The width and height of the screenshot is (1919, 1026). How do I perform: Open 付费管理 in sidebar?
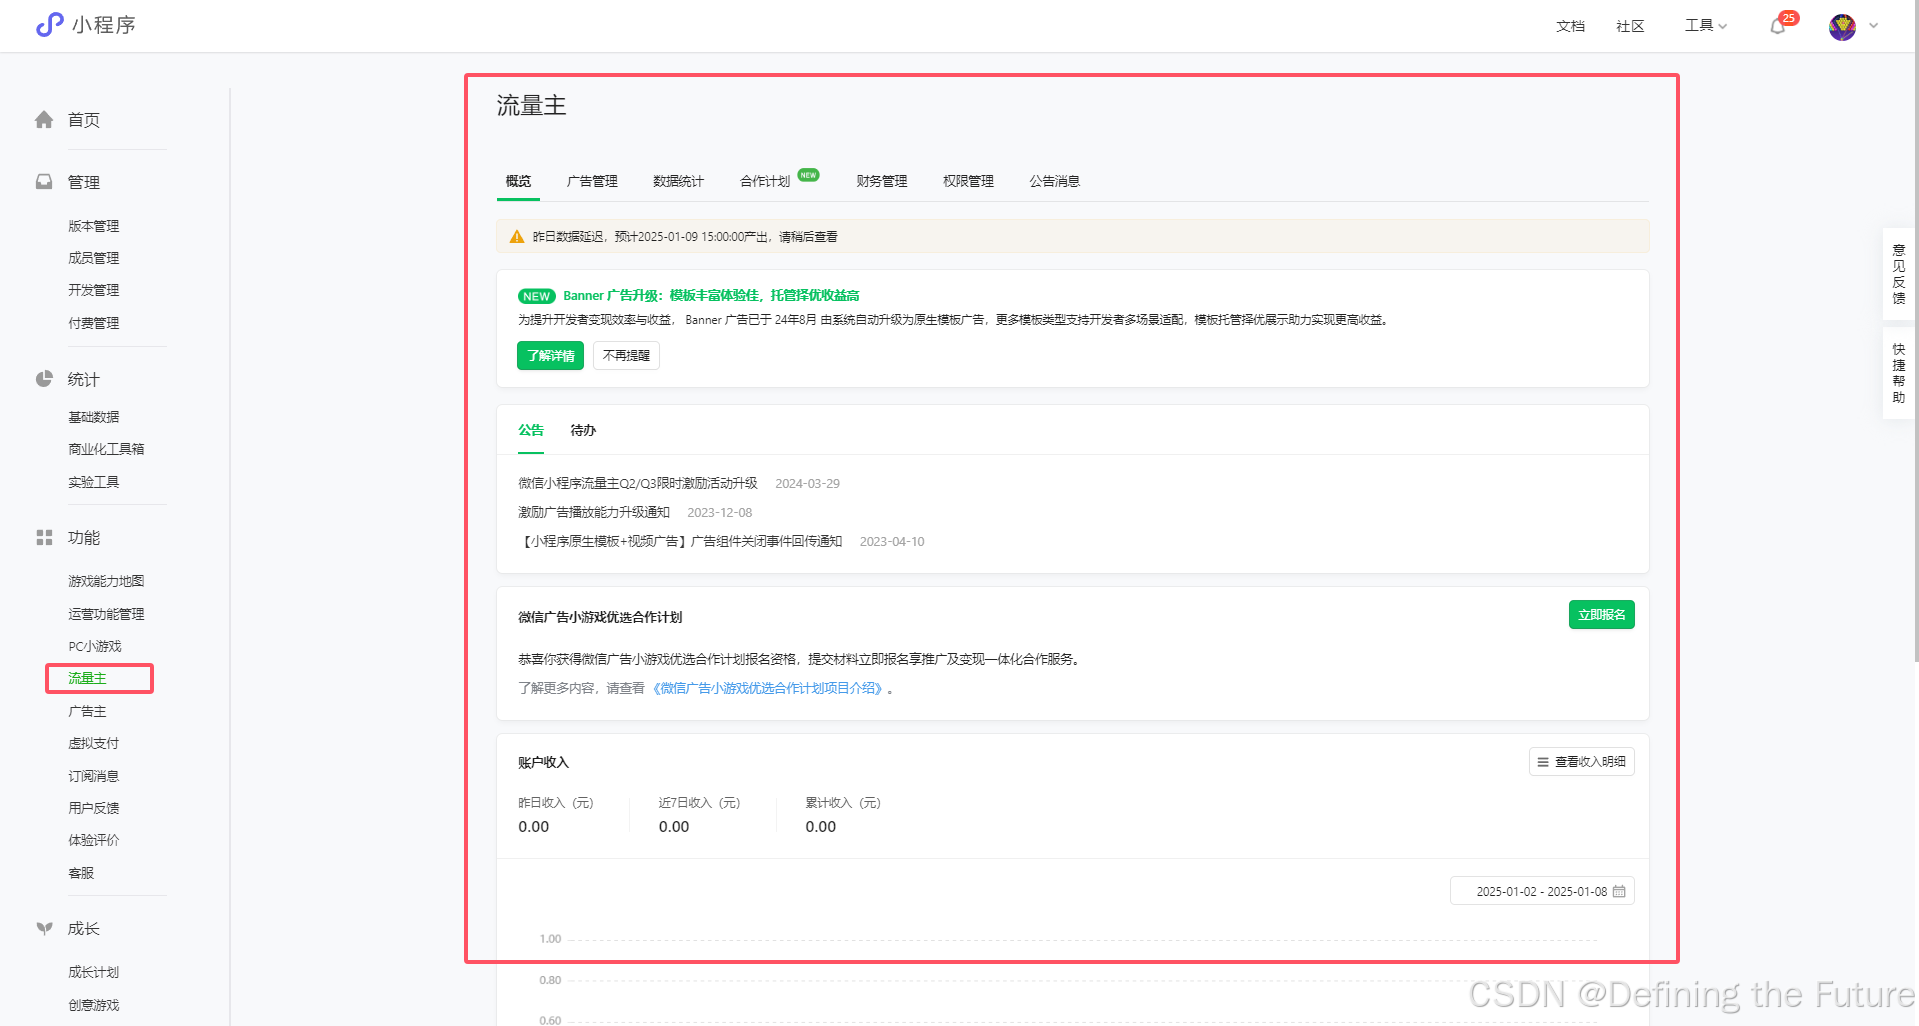coord(93,323)
